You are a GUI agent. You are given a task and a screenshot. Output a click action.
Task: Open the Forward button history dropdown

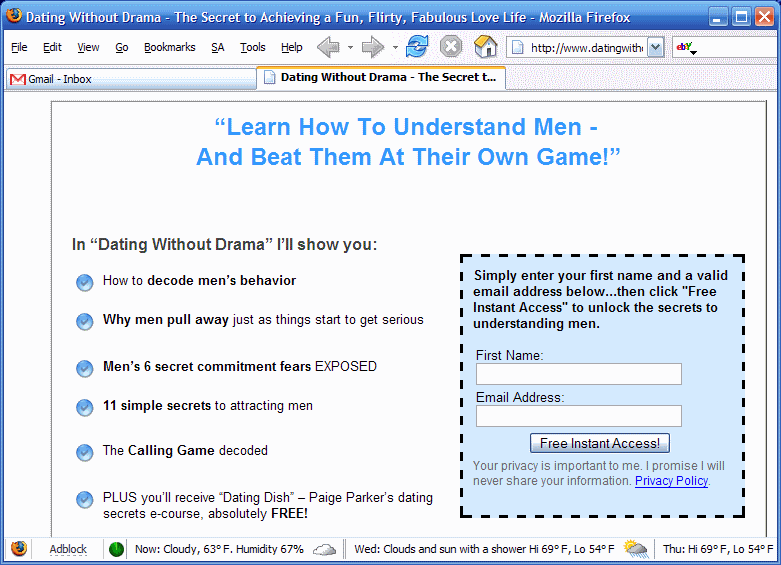pos(395,47)
